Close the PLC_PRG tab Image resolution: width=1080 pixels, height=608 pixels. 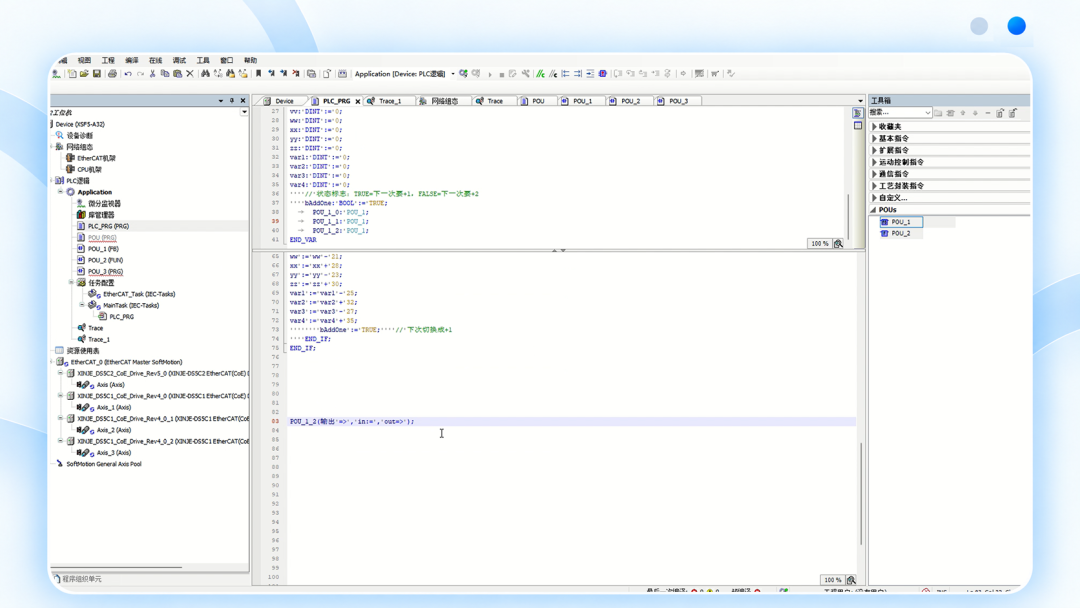pyautogui.click(x=357, y=101)
